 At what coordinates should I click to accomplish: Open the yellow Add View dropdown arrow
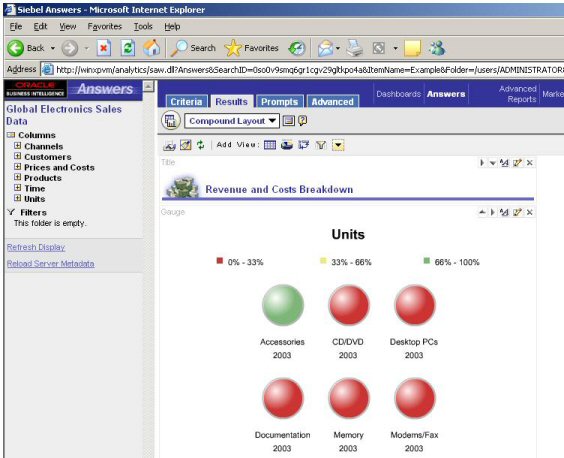(338, 145)
